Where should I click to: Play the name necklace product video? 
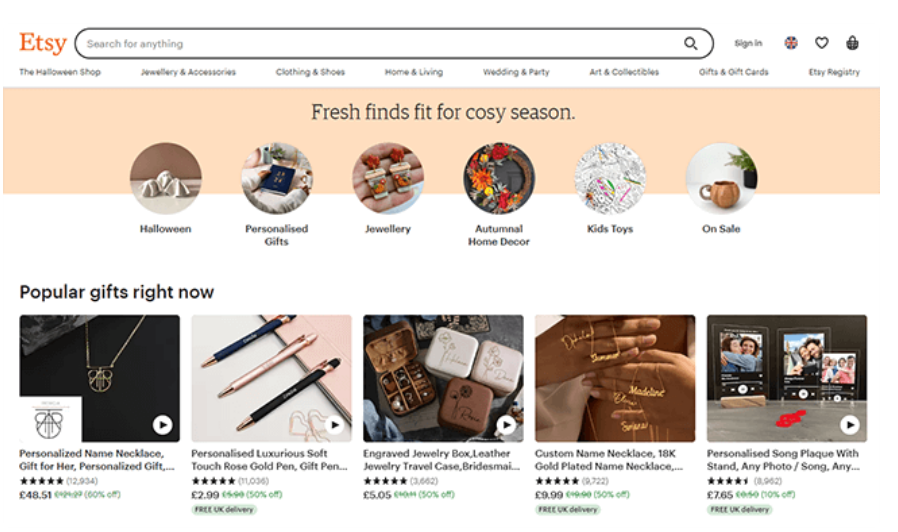coord(162,425)
